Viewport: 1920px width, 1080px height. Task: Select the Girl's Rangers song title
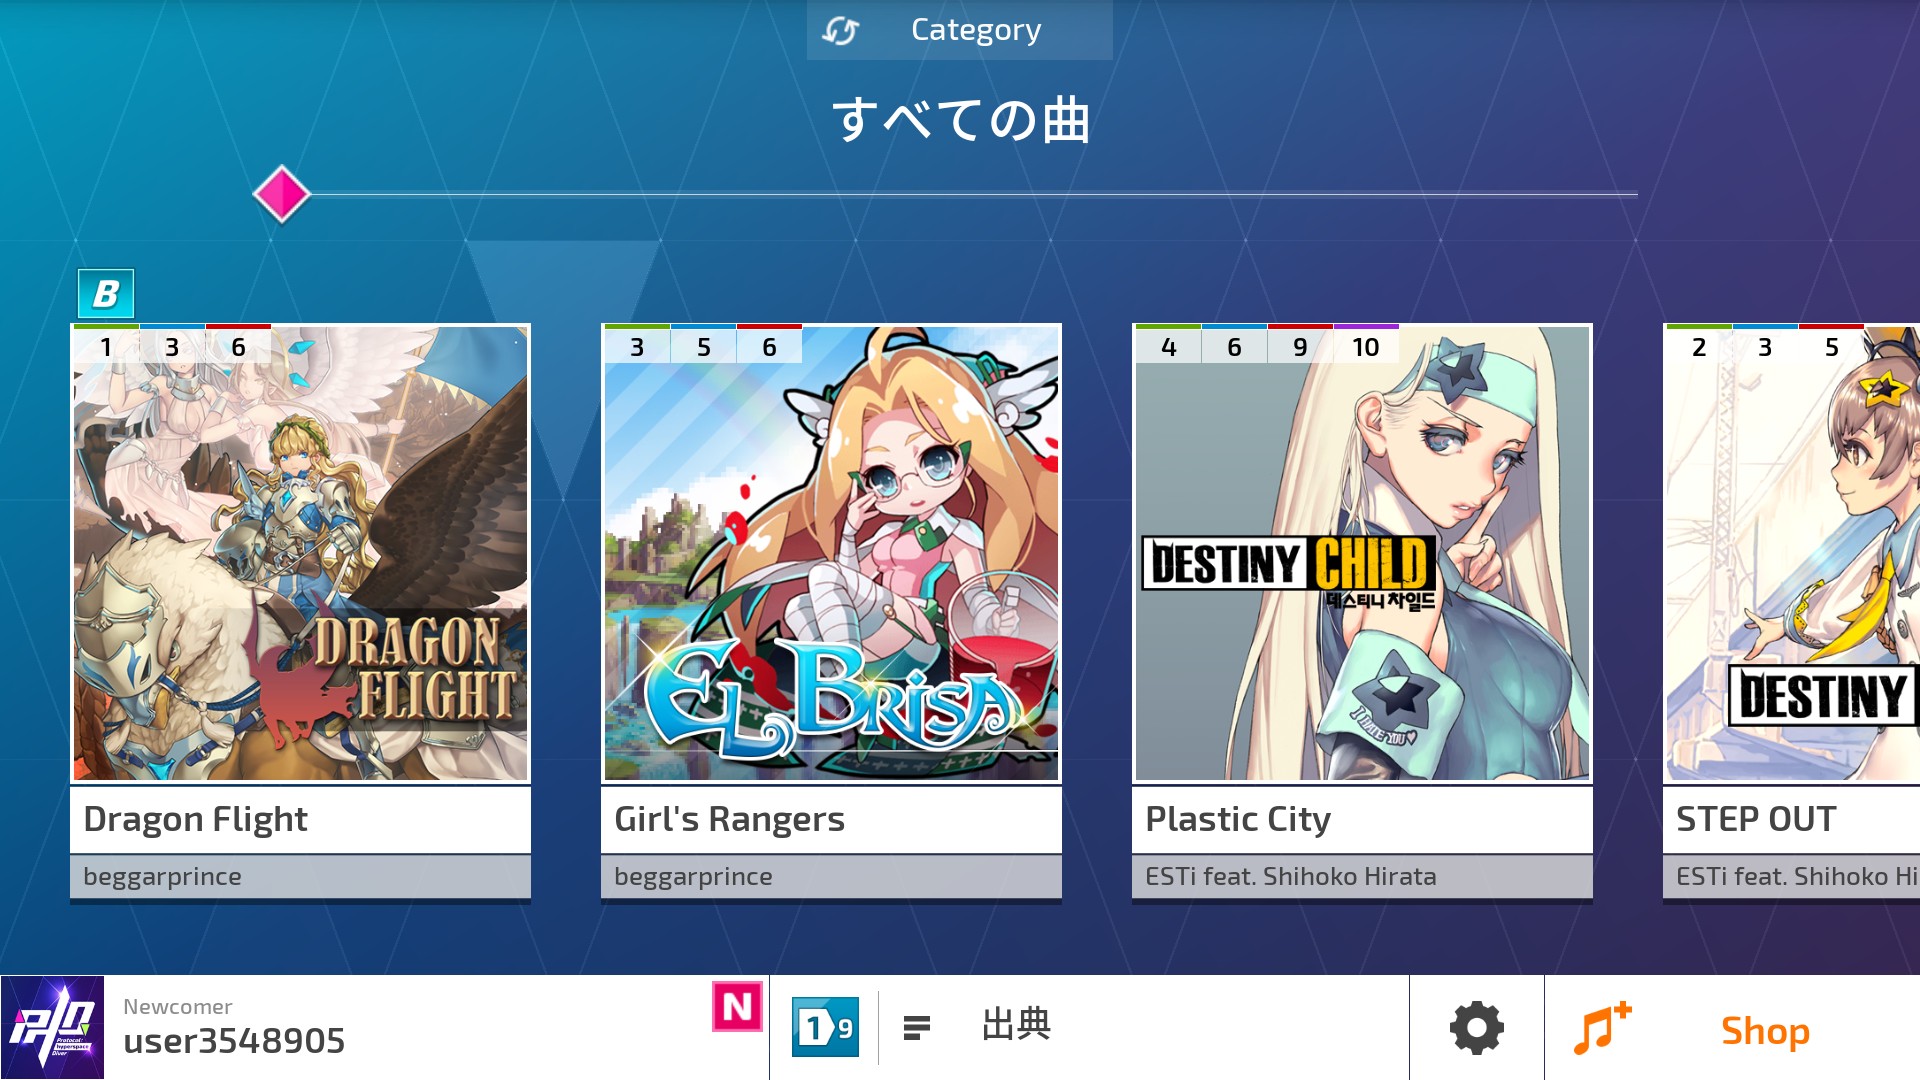coord(730,819)
